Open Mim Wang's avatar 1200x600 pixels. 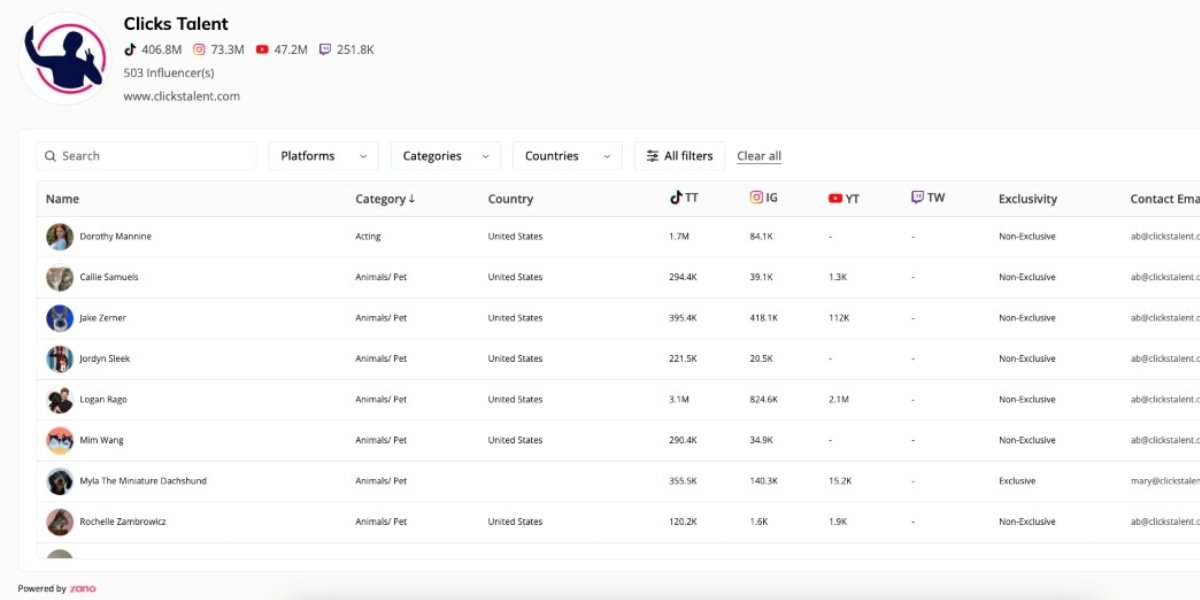click(x=60, y=441)
